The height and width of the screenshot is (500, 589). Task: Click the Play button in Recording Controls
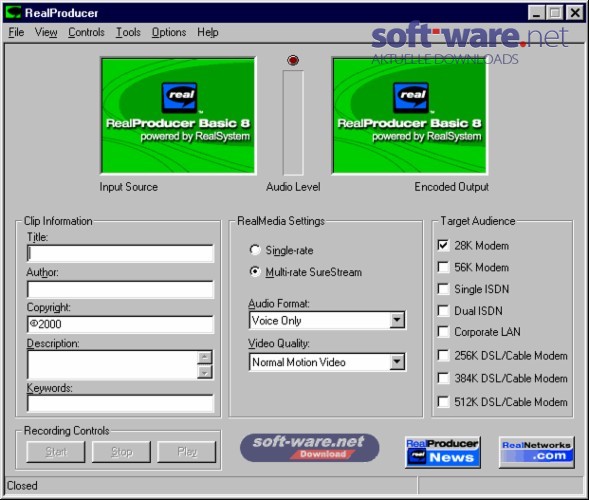coord(187,452)
